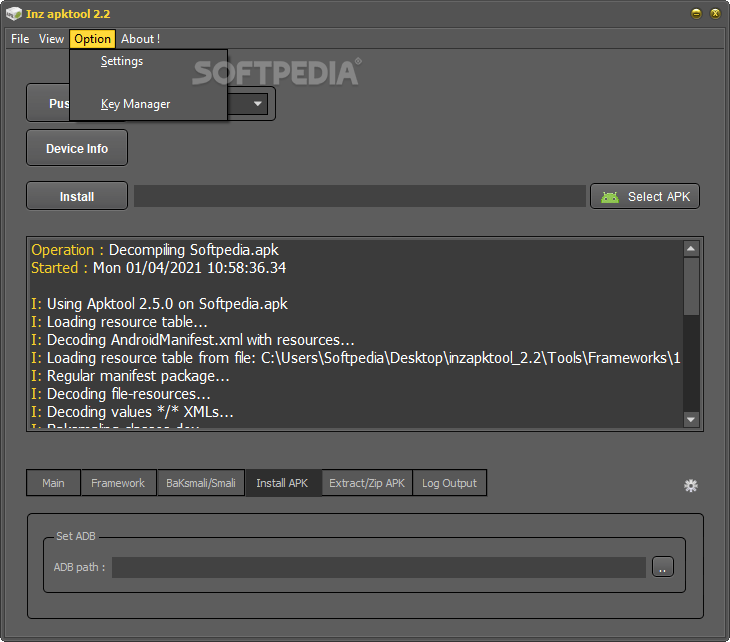This screenshot has width=730, height=642.
Task: Click the Install button
Action: (x=77, y=196)
